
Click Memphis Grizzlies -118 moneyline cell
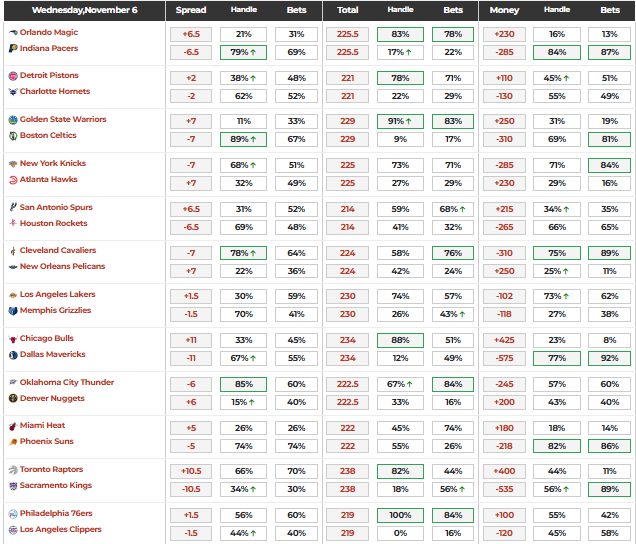(x=504, y=314)
